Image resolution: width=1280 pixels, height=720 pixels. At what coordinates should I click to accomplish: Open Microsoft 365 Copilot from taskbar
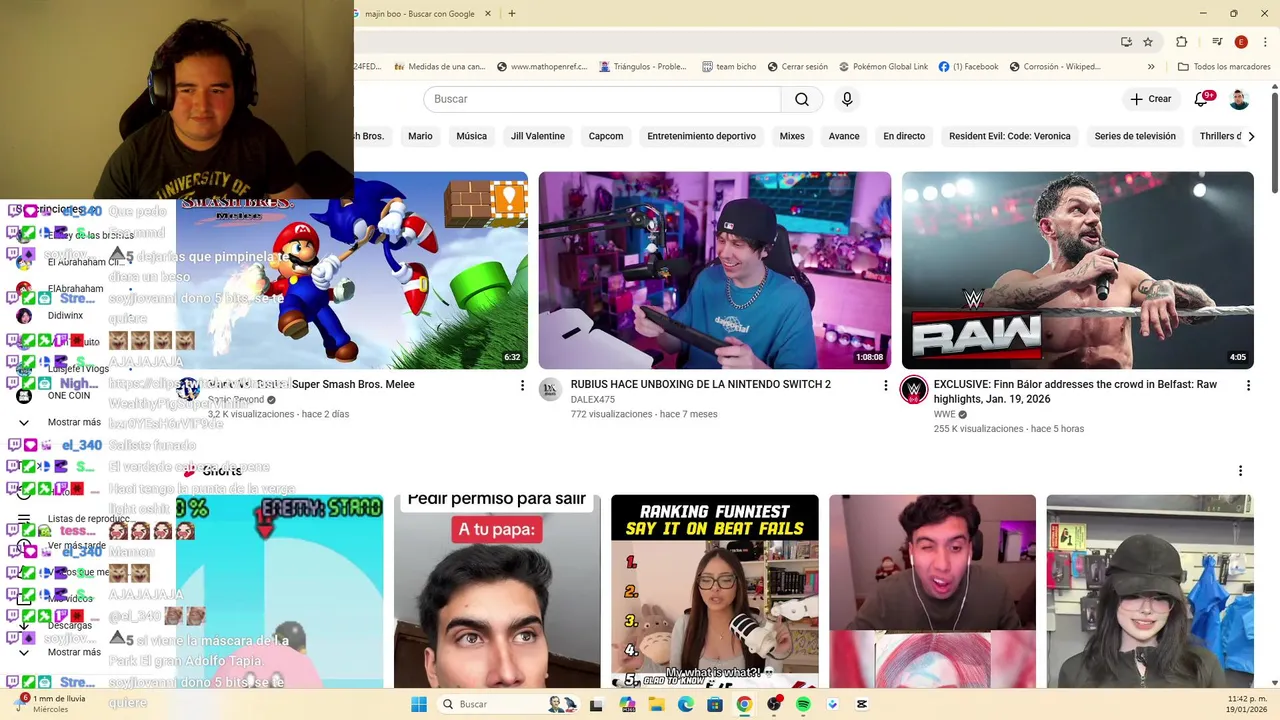[627, 704]
